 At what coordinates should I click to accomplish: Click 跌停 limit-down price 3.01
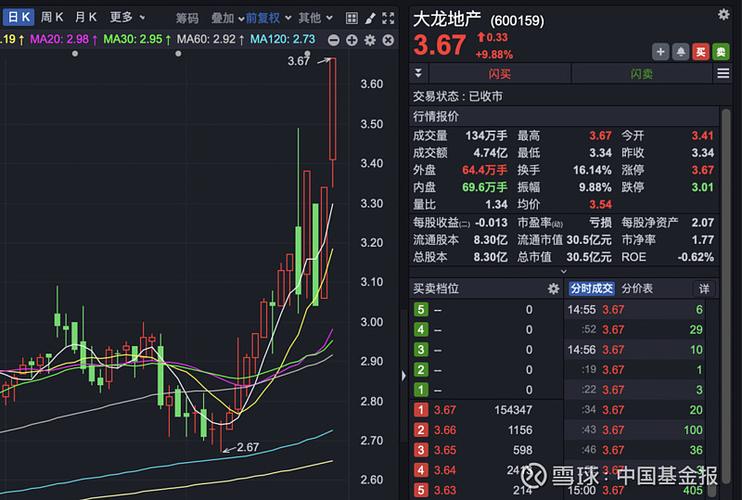pos(702,187)
